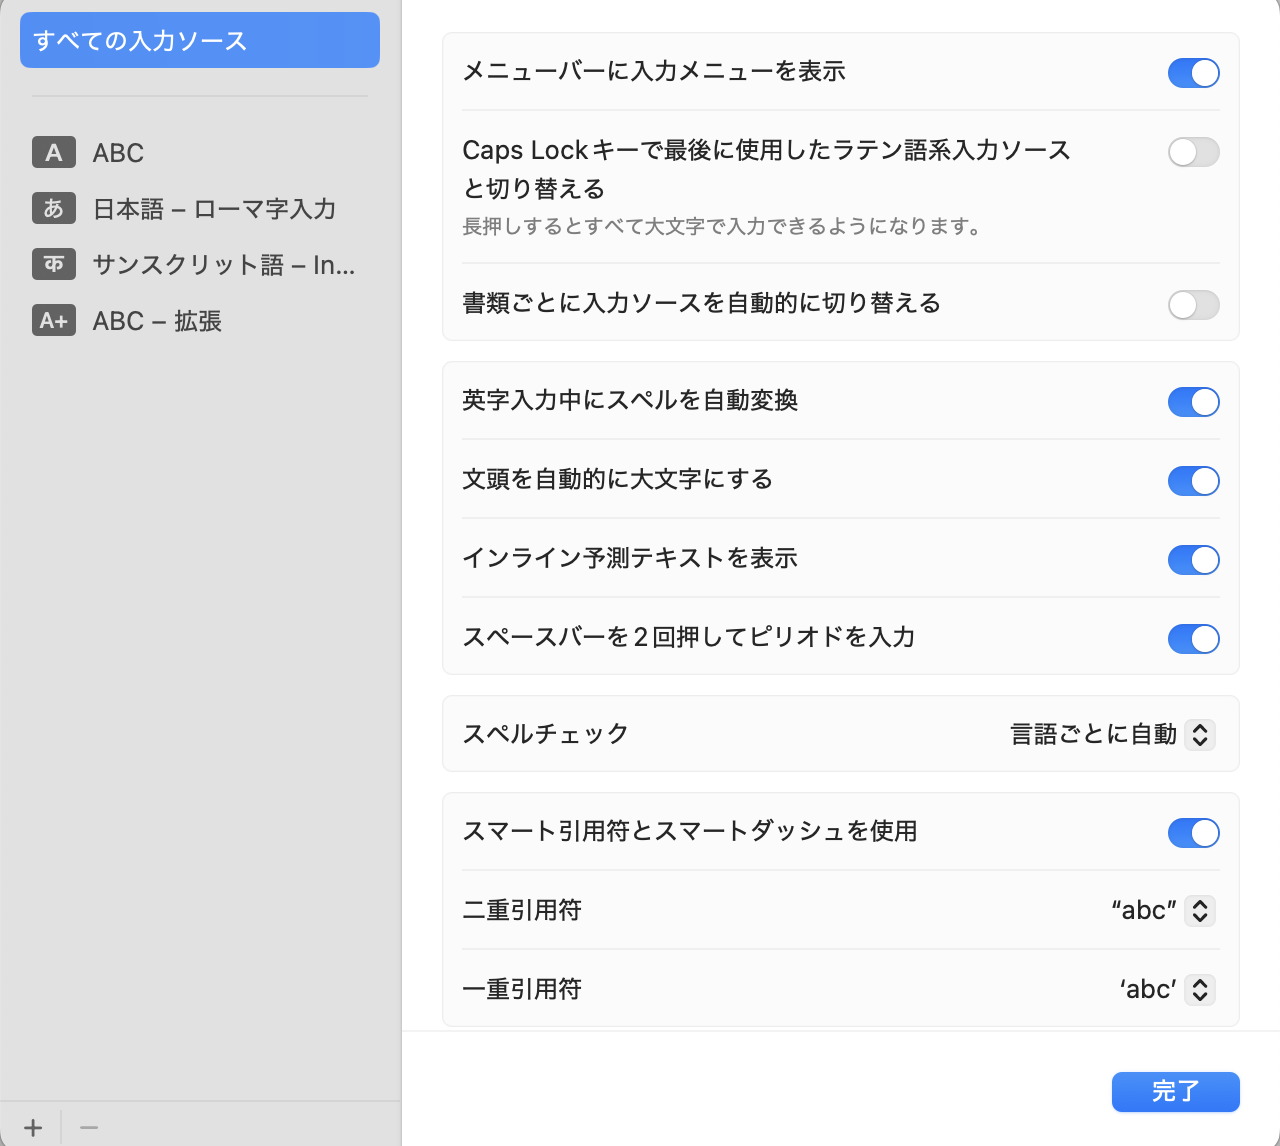Click the Japanese あ input source icon
This screenshot has height=1146, width=1280.
pos(54,208)
